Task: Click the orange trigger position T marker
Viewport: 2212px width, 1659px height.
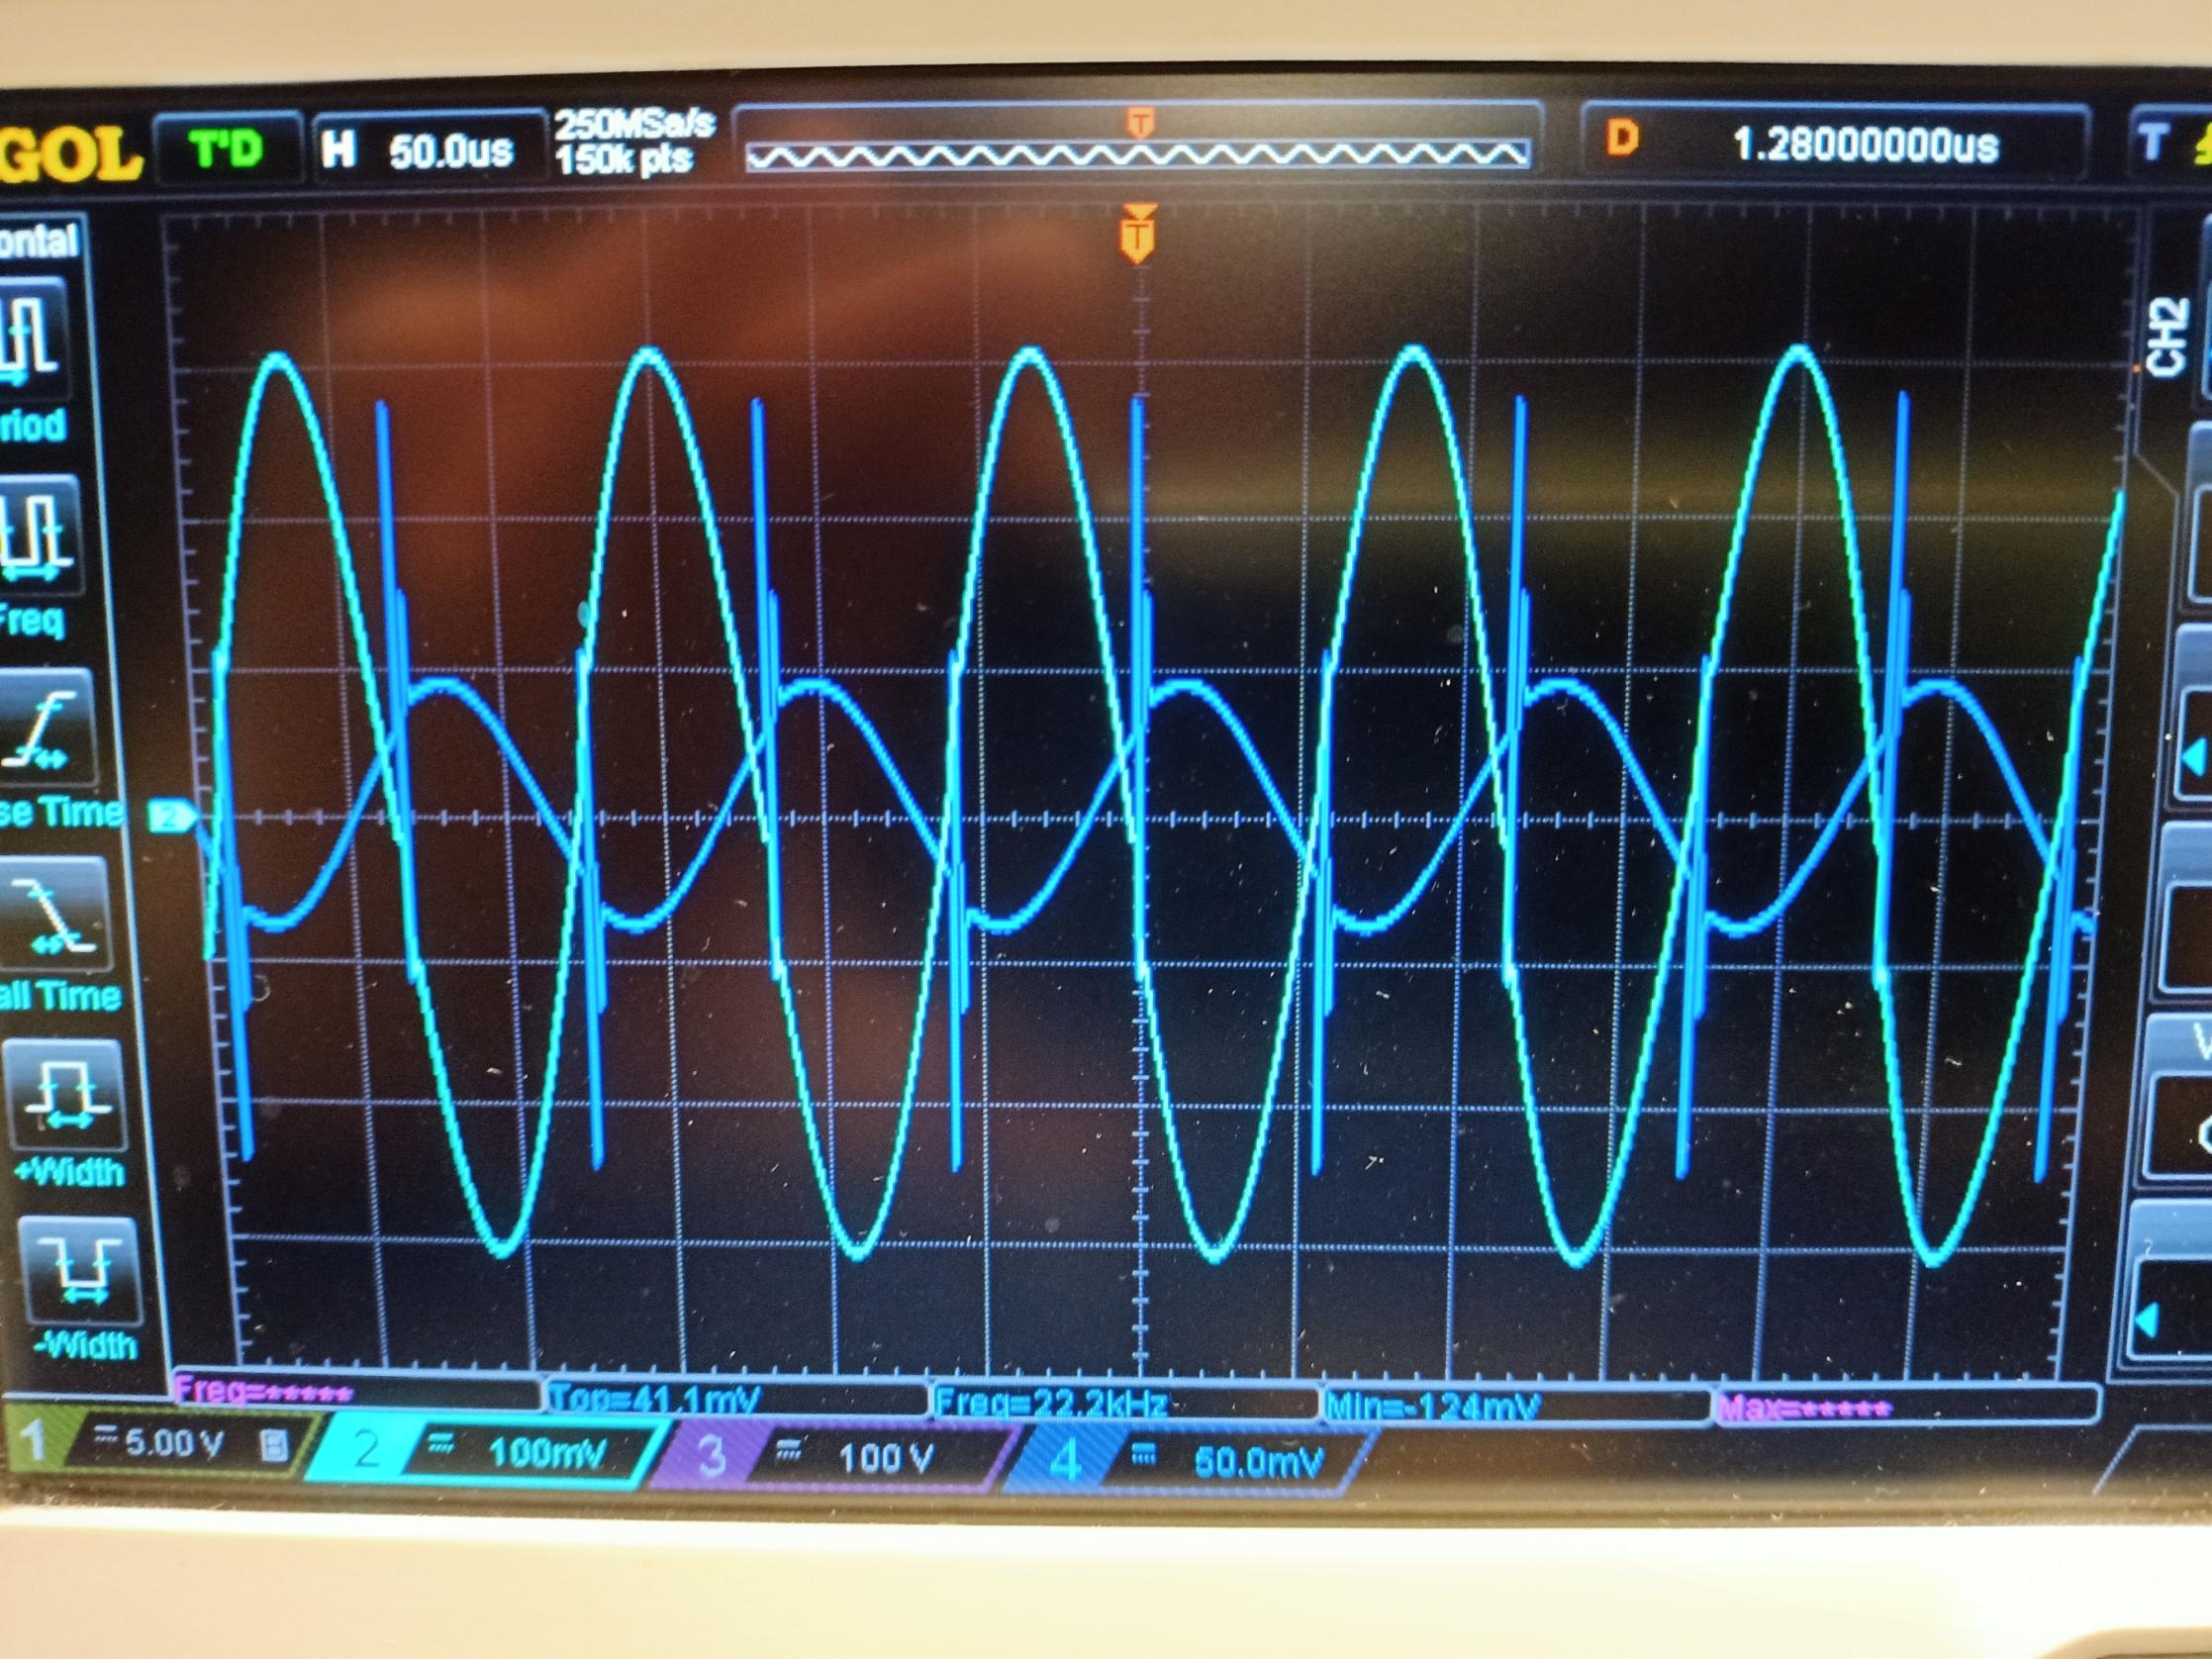Action: [1138, 237]
